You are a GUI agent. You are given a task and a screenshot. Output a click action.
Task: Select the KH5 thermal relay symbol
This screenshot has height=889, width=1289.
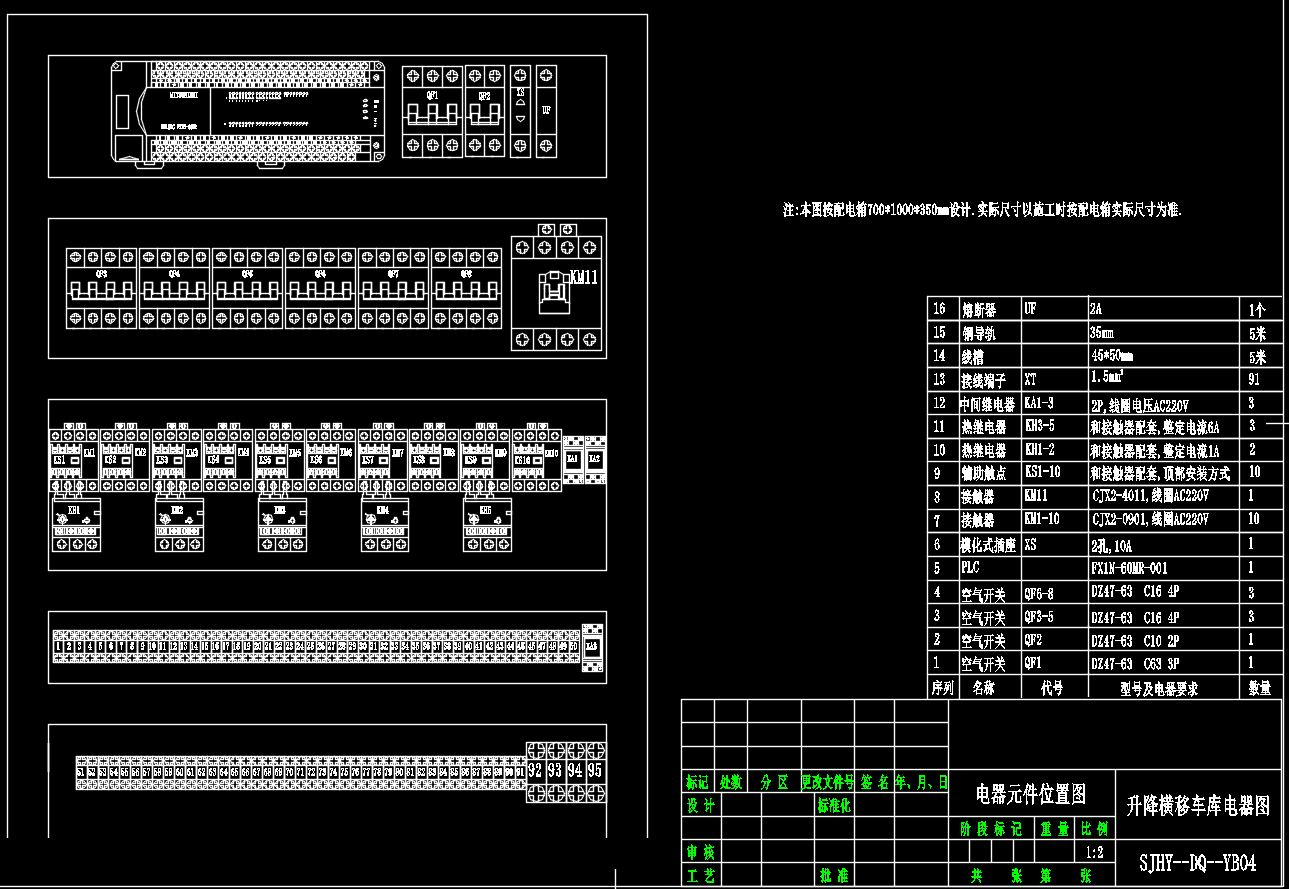coord(487,524)
